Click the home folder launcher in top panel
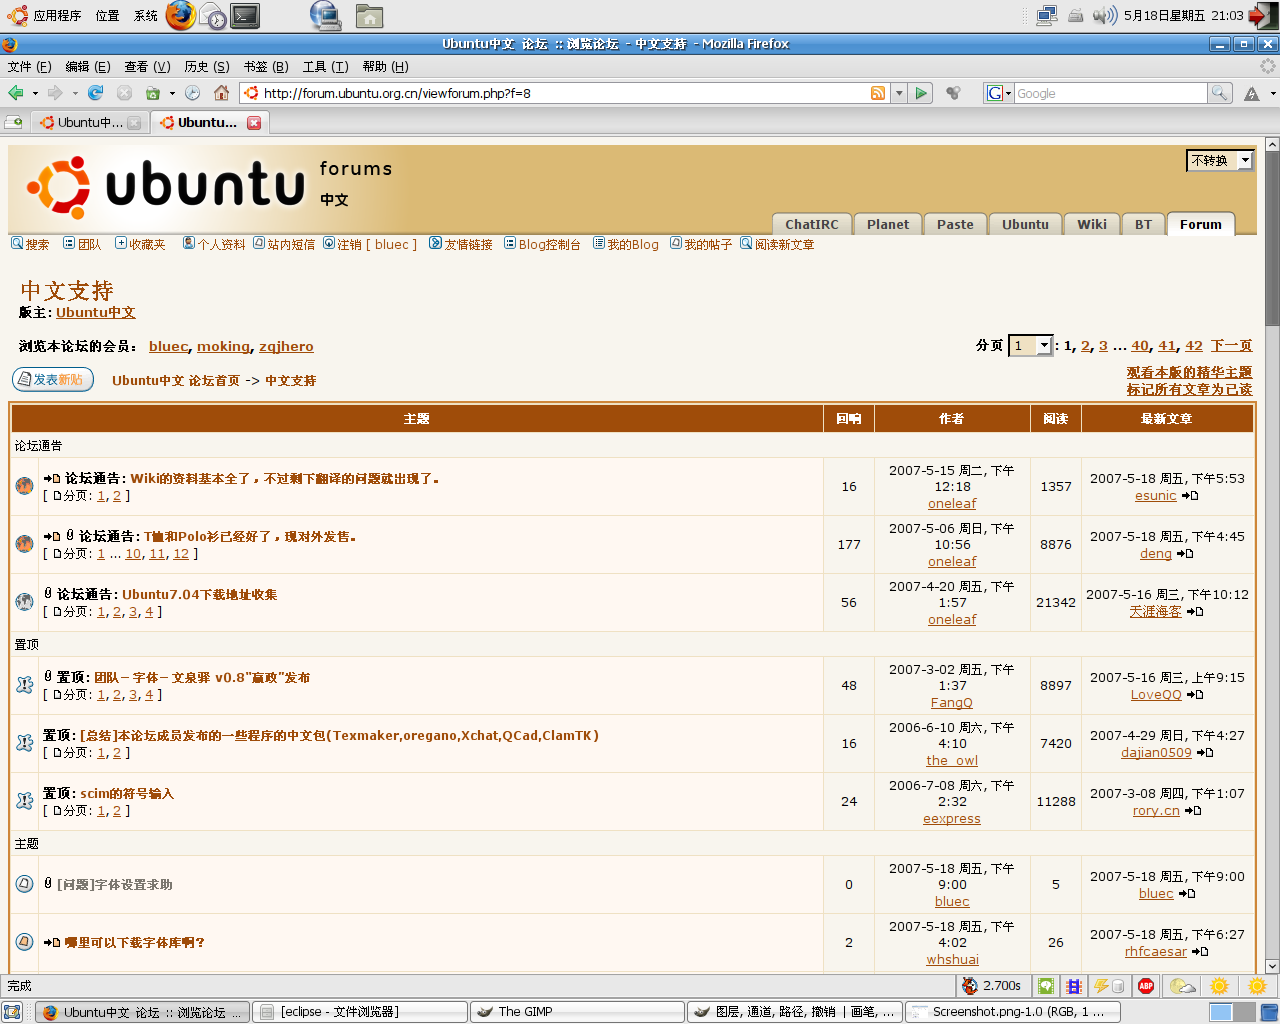 tap(369, 15)
